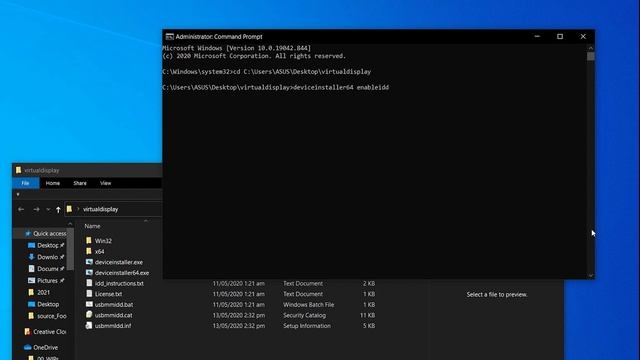Screen dimensions: 640x360
Task: Open Pictures in Quick access
Action: [x=47, y=281]
